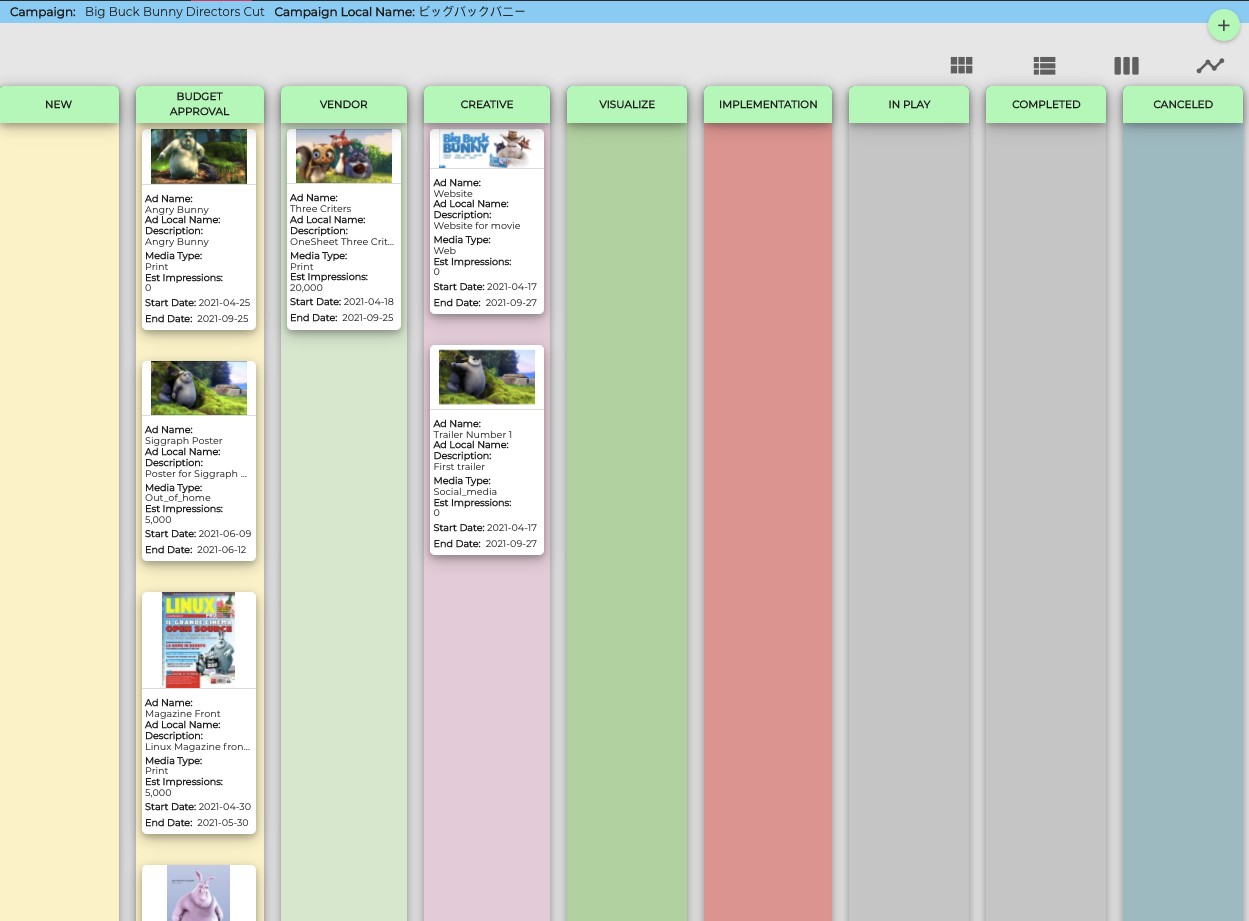Click the description "Website for movie"
This screenshot has height=921, width=1249.
477,226
